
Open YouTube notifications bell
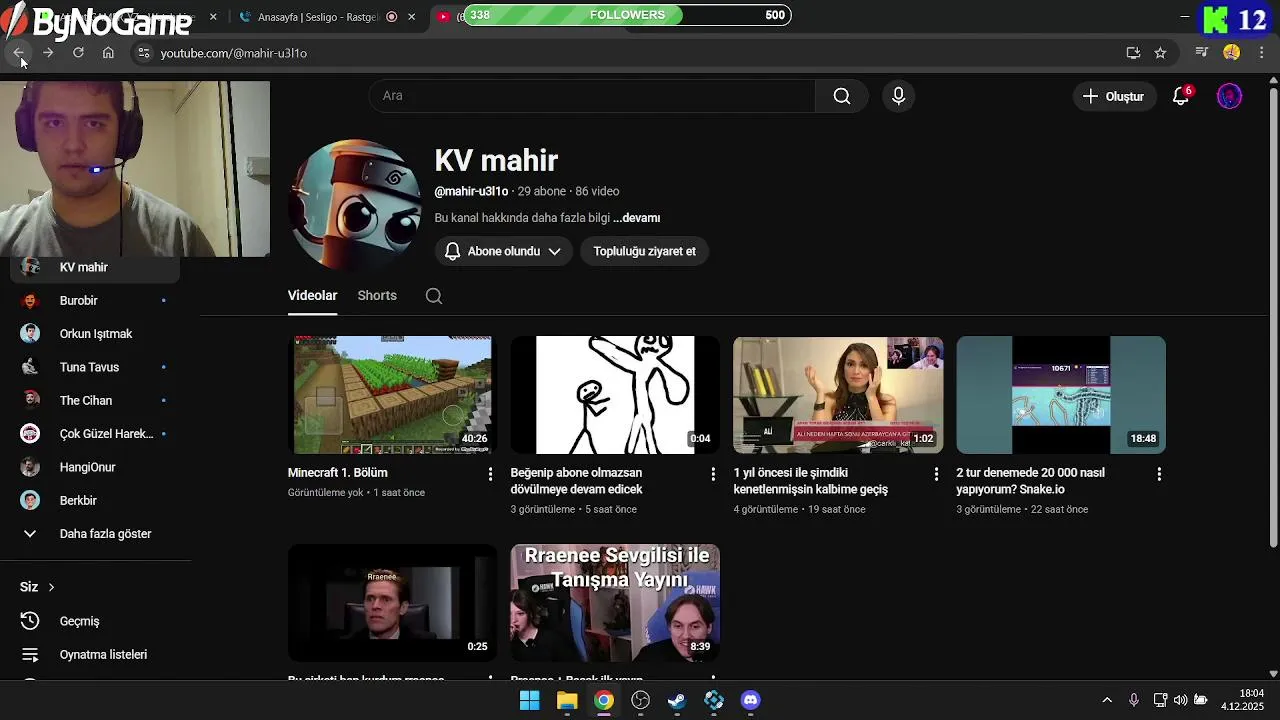(x=1181, y=96)
